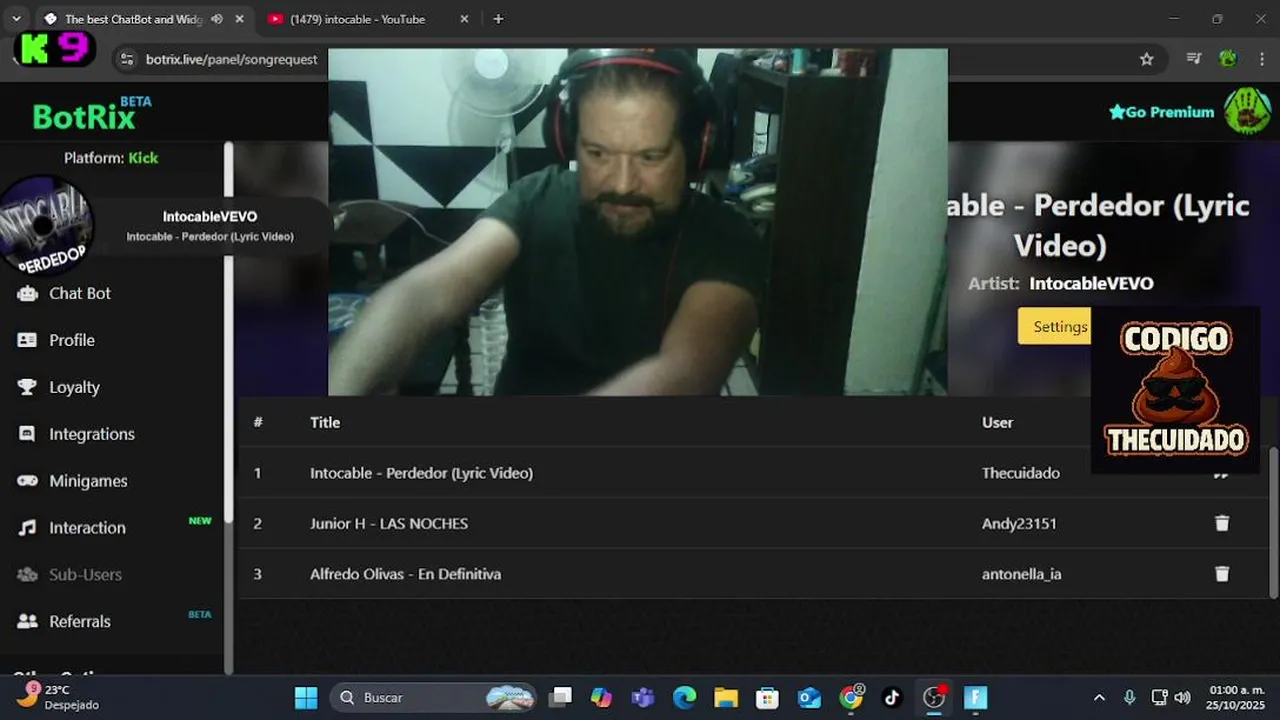
Task: Select Junior H - LAS NOCHES title
Action: (389, 523)
